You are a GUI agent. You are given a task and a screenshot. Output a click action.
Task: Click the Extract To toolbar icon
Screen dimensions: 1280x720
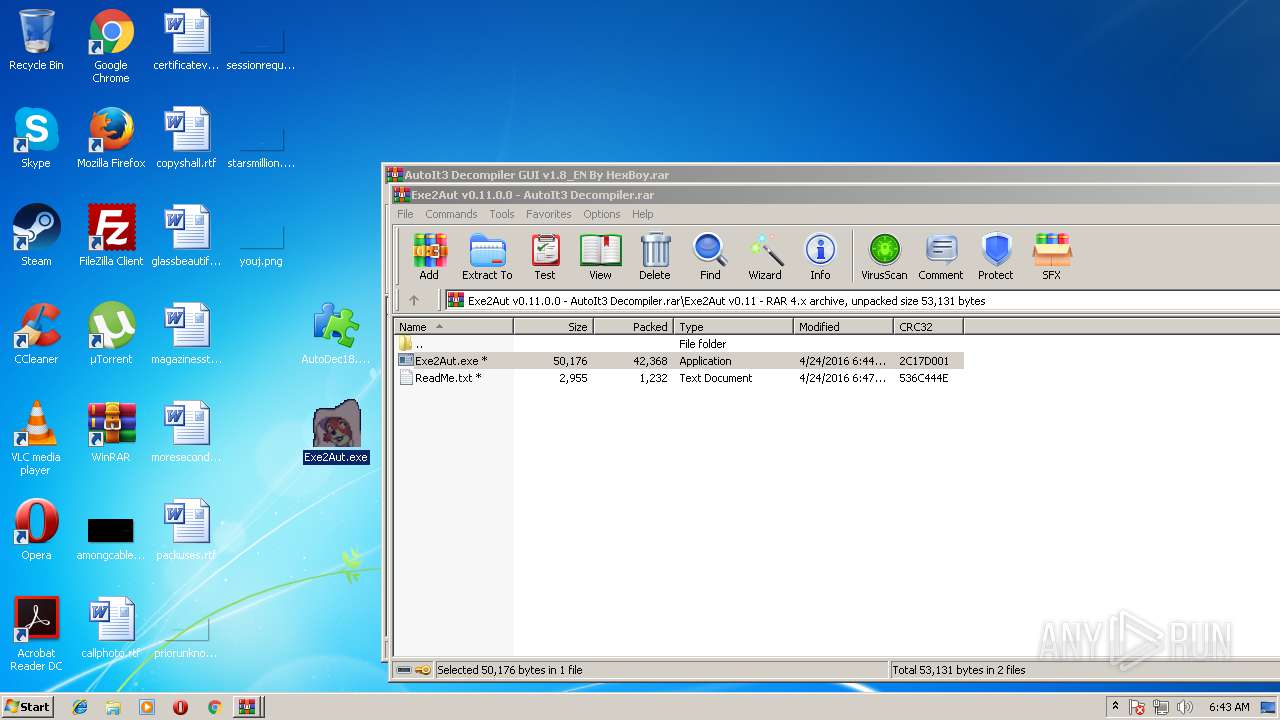click(487, 257)
